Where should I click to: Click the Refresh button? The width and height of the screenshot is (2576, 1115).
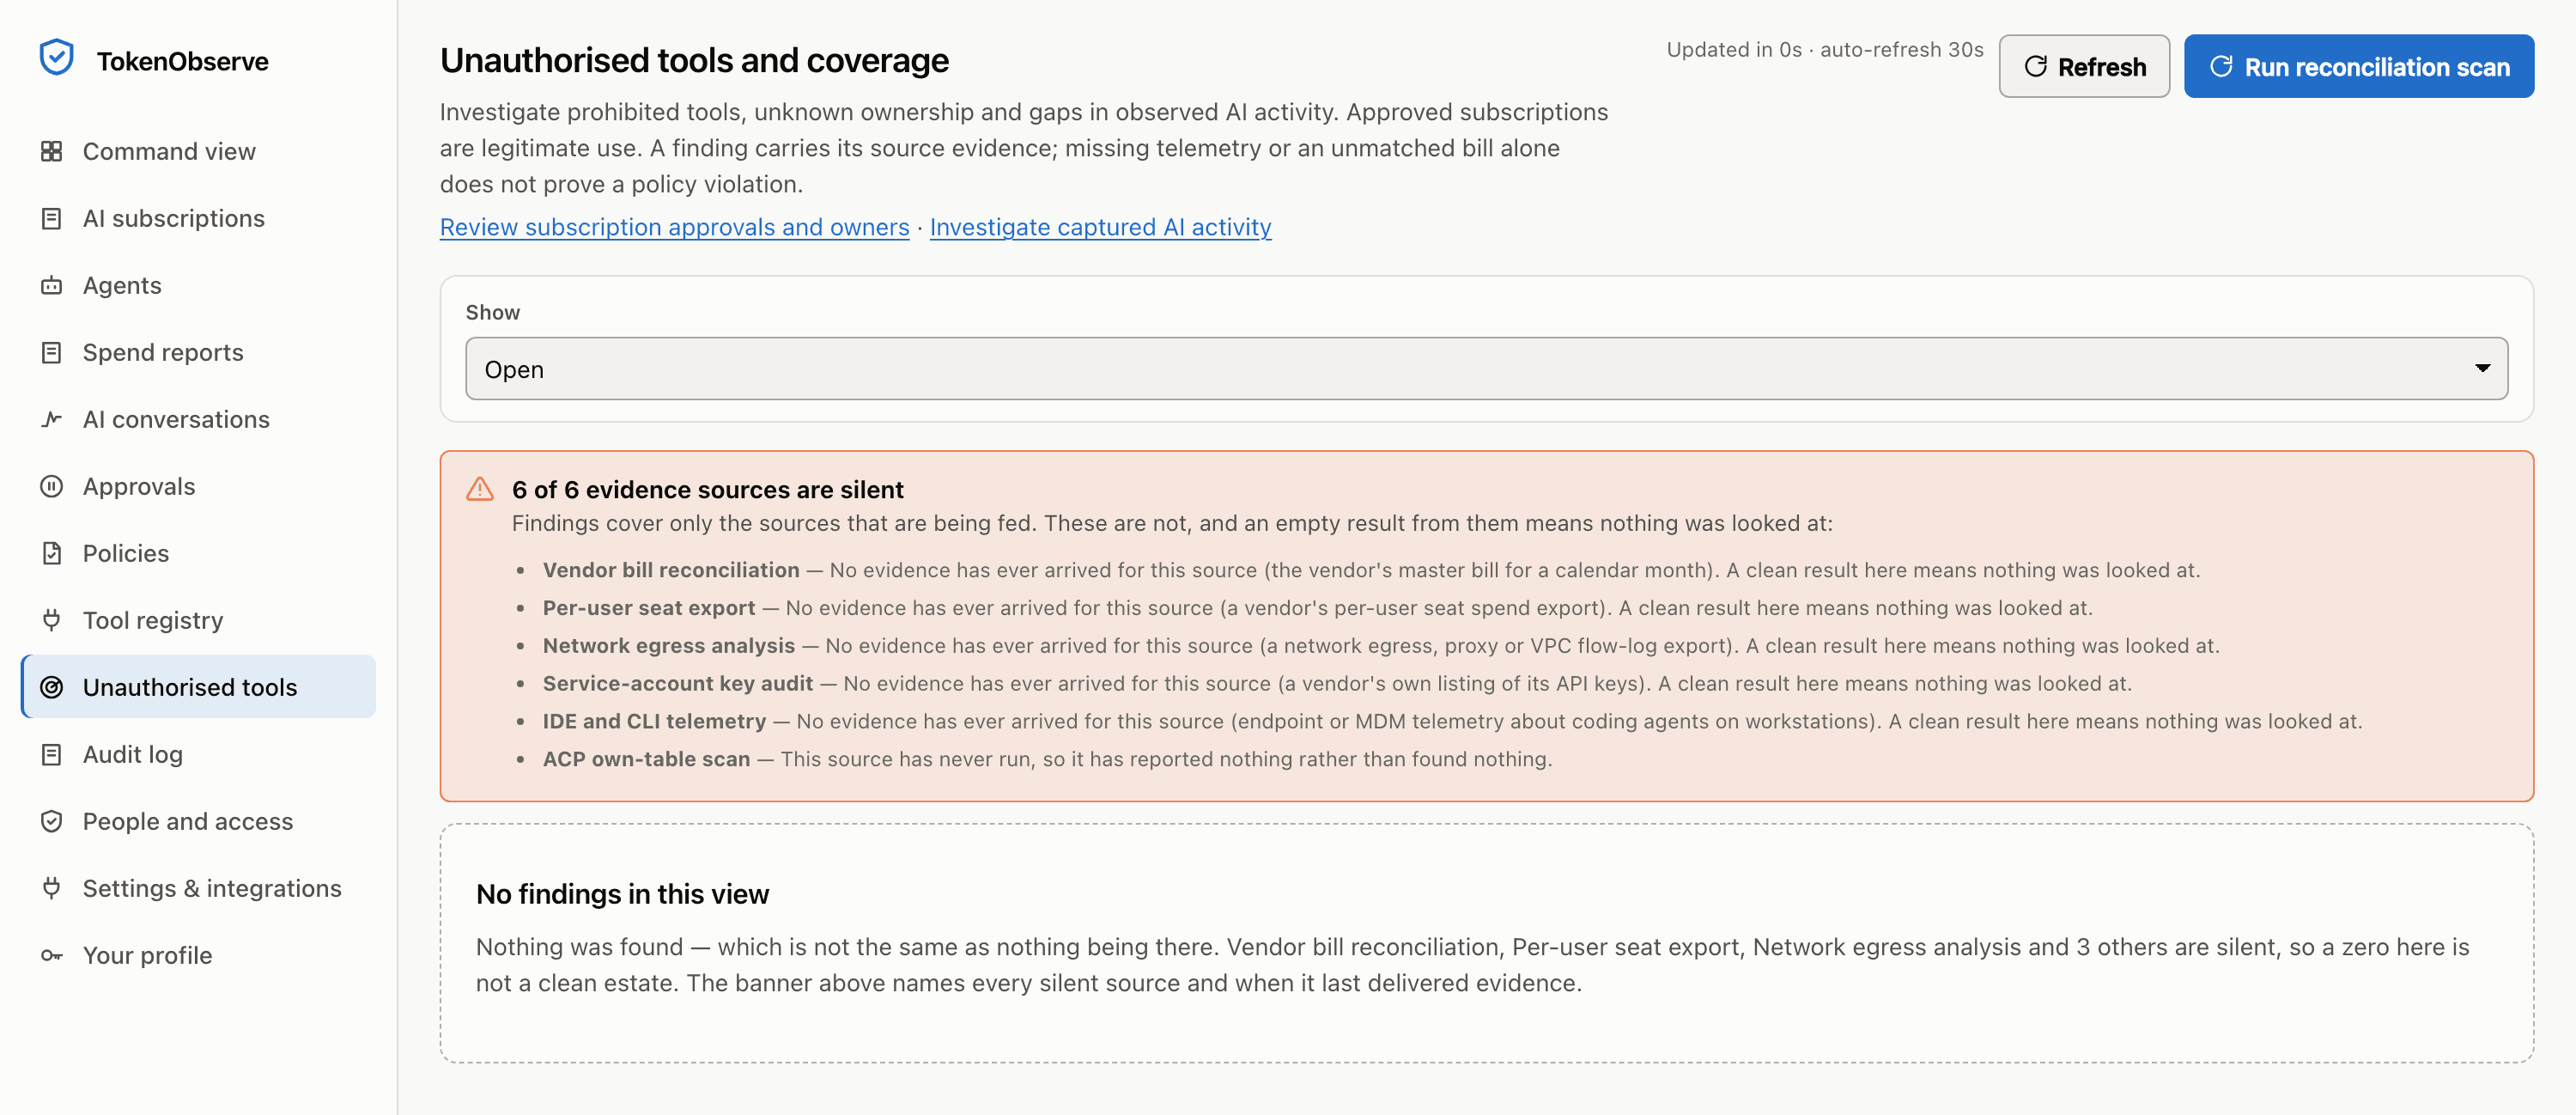click(2084, 66)
